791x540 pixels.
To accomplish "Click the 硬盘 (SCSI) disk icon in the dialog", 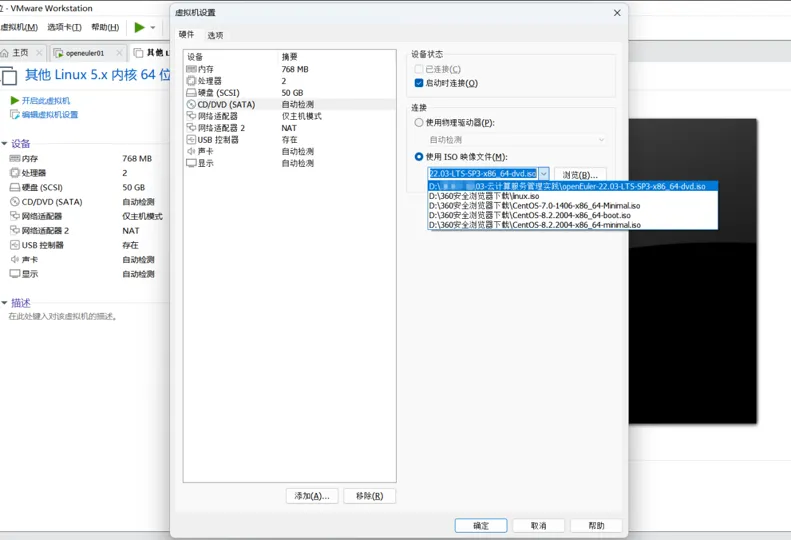I will [191, 92].
